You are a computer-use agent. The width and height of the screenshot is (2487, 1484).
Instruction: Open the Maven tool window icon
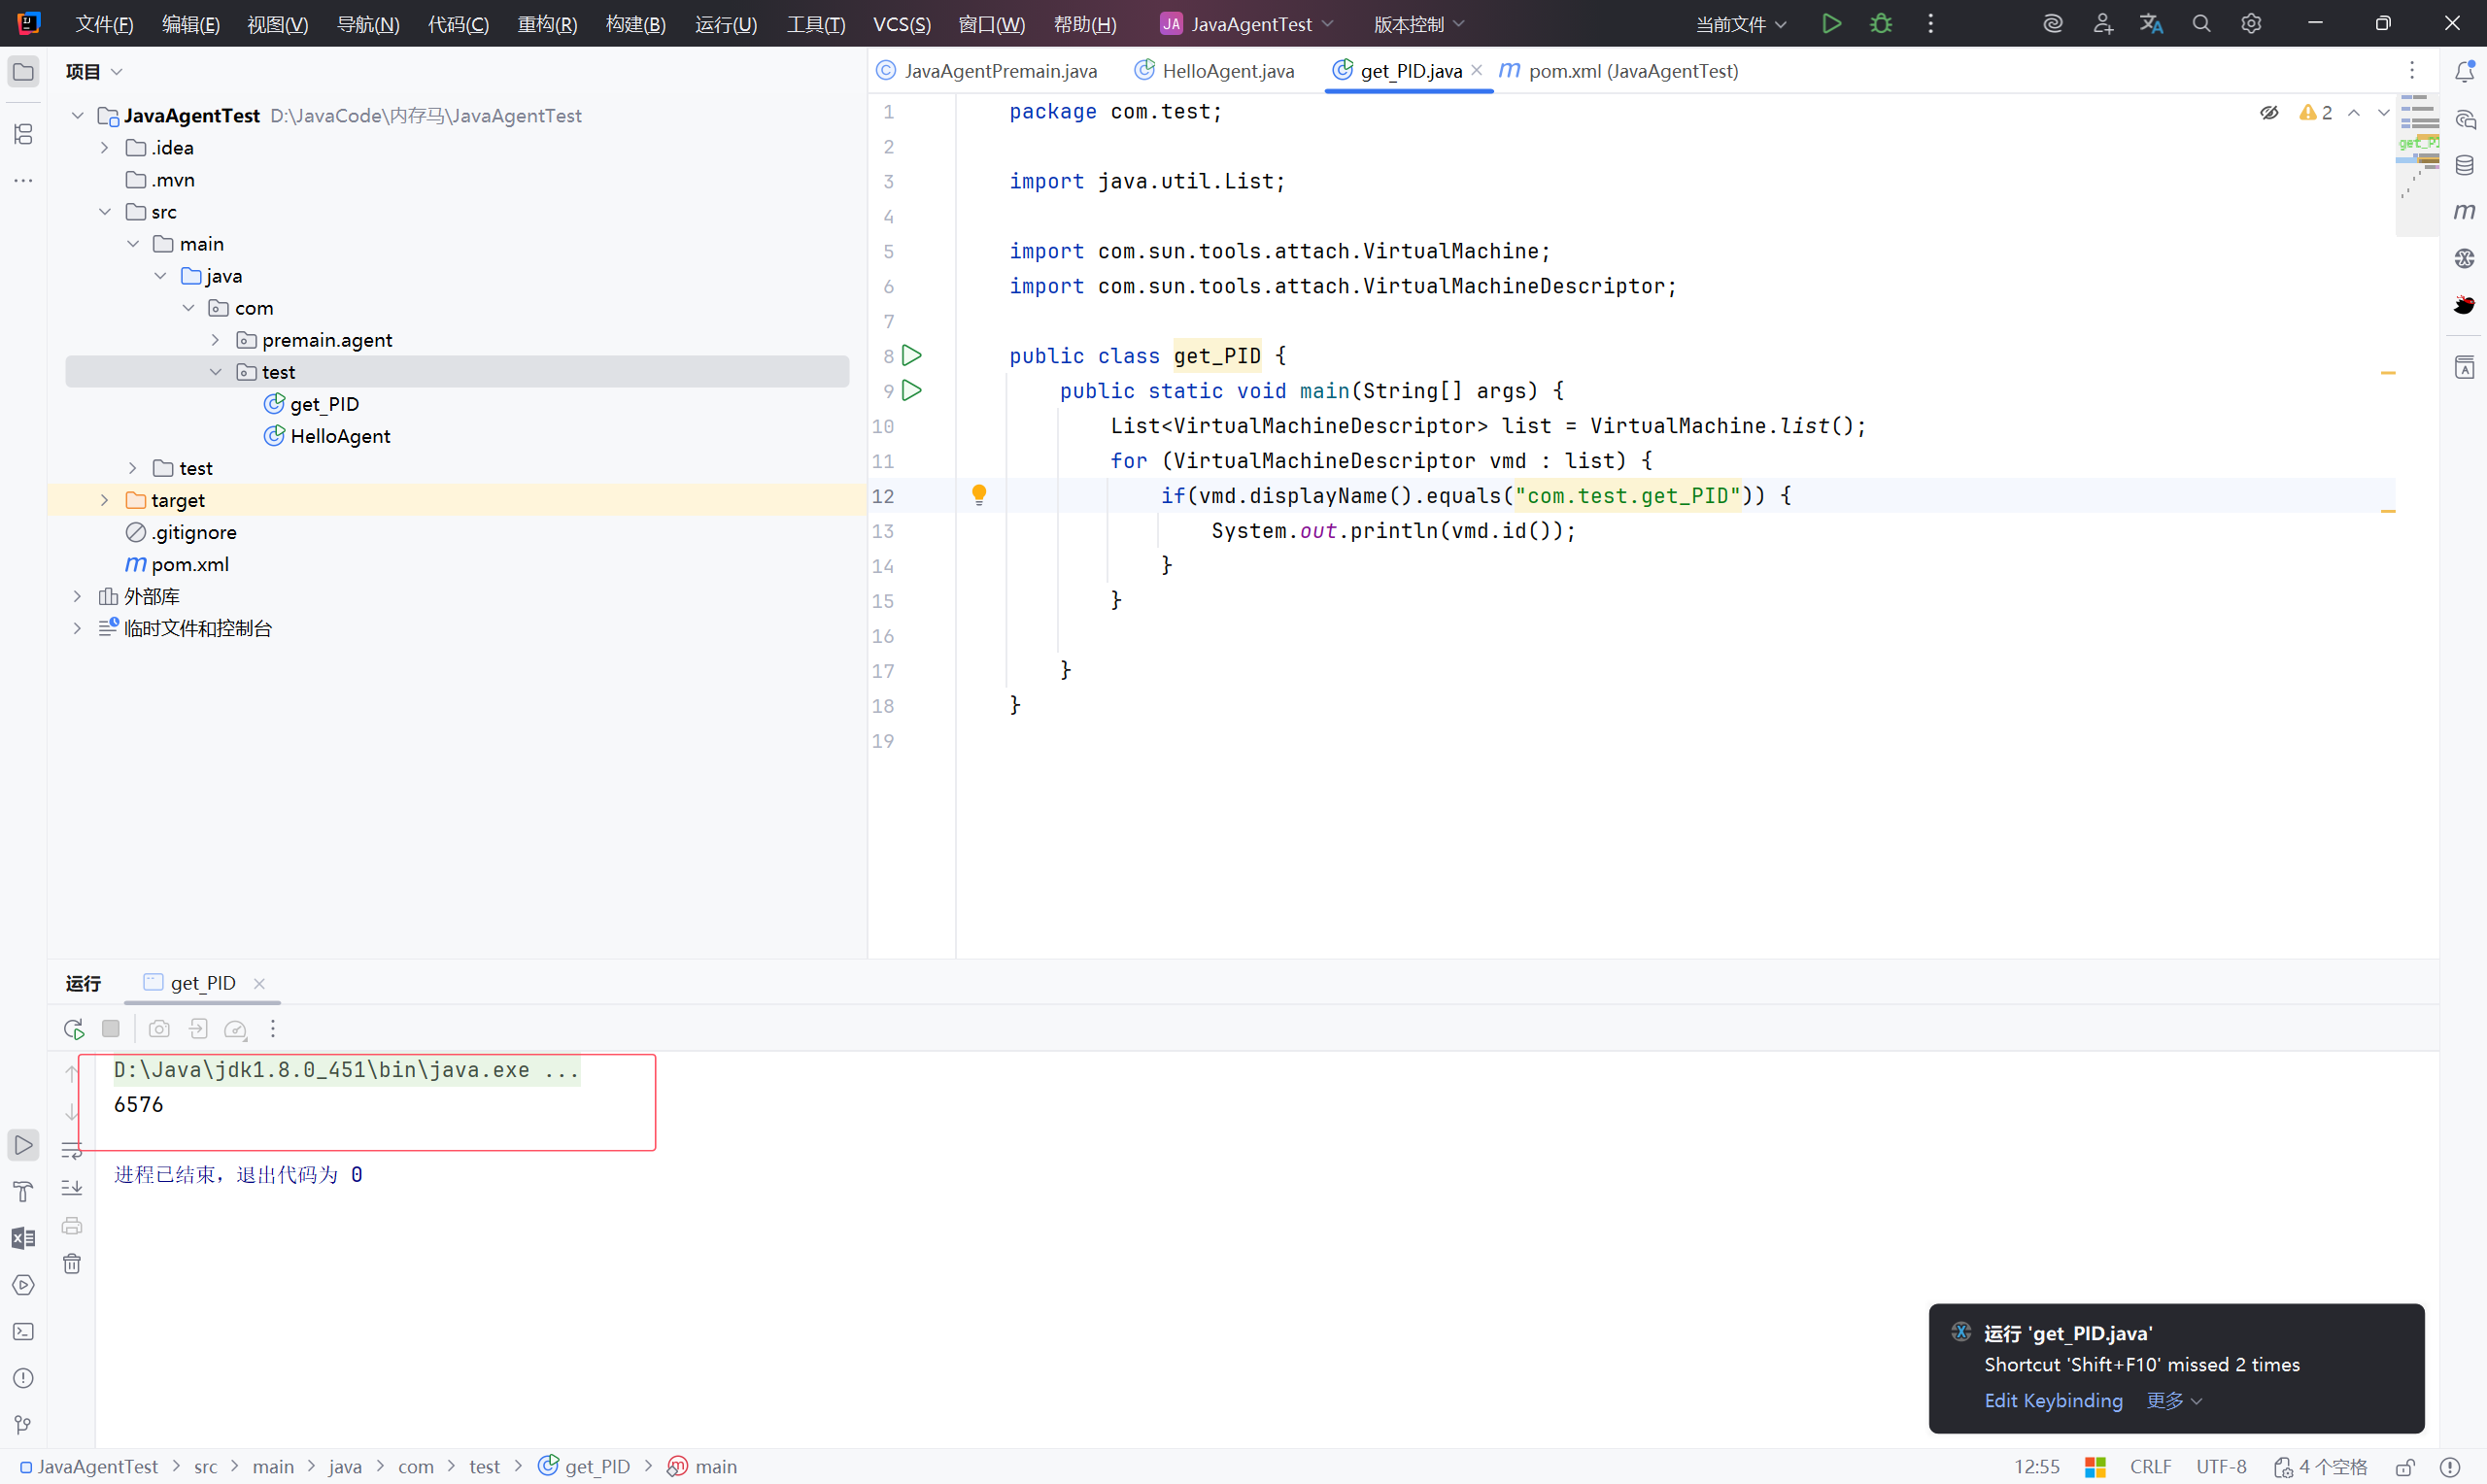pos(2464,211)
